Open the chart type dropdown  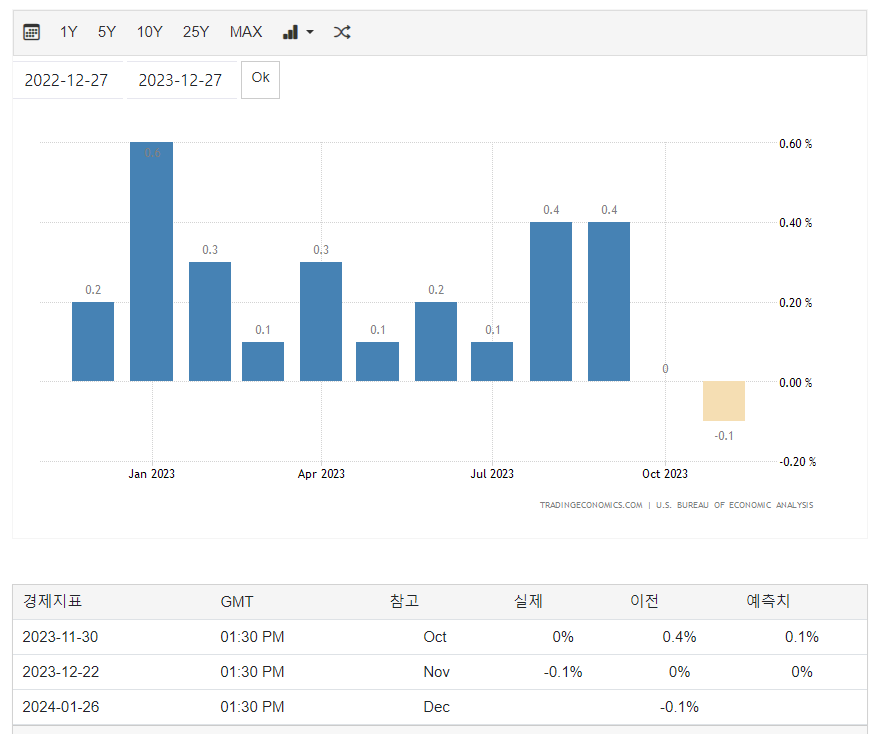tap(298, 32)
